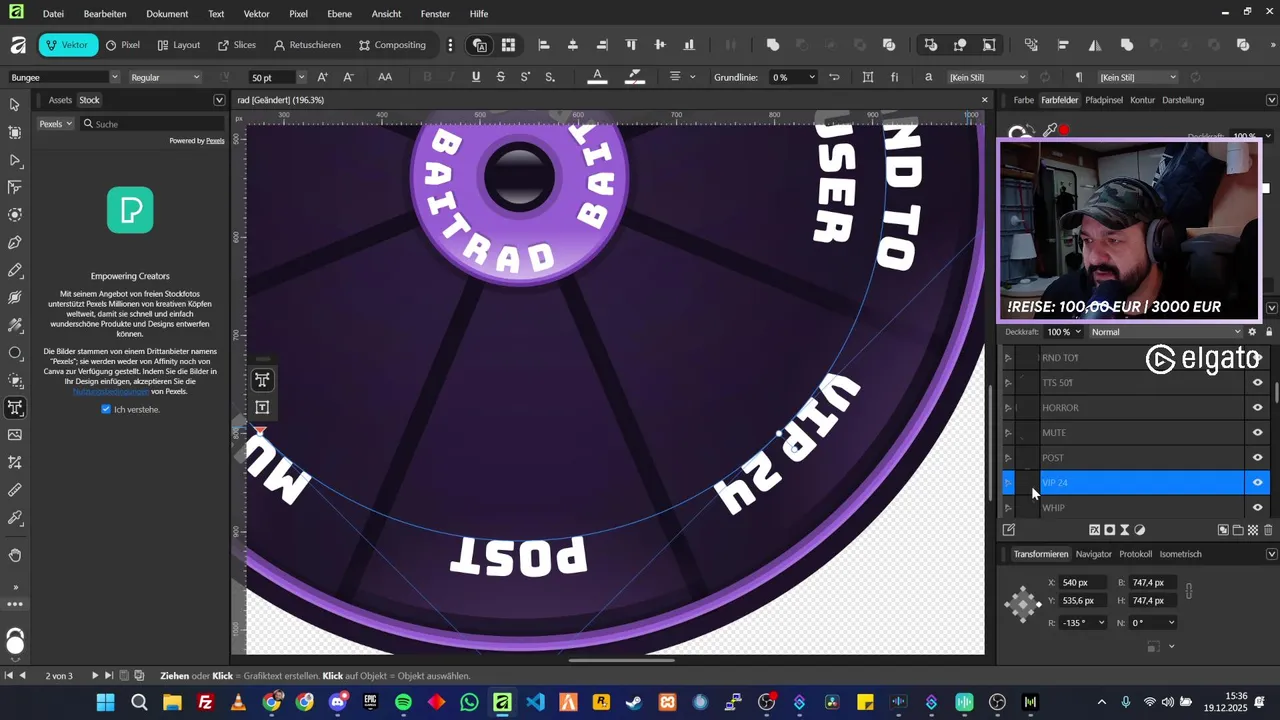Select the Move tool in left toolbar

[x=15, y=105]
